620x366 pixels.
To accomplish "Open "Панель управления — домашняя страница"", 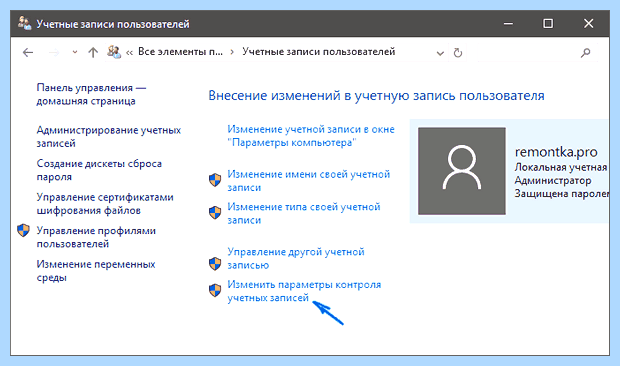I will 91,94.
